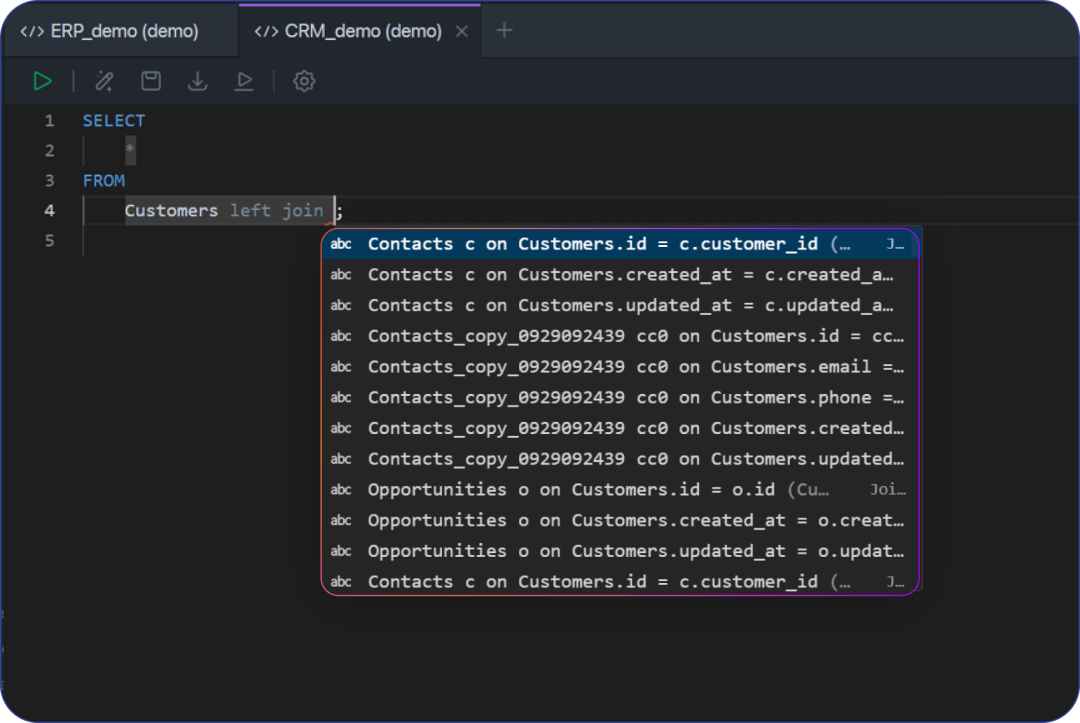Add a new query tab with plus icon
The image size is (1080, 723).
[504, 30]
